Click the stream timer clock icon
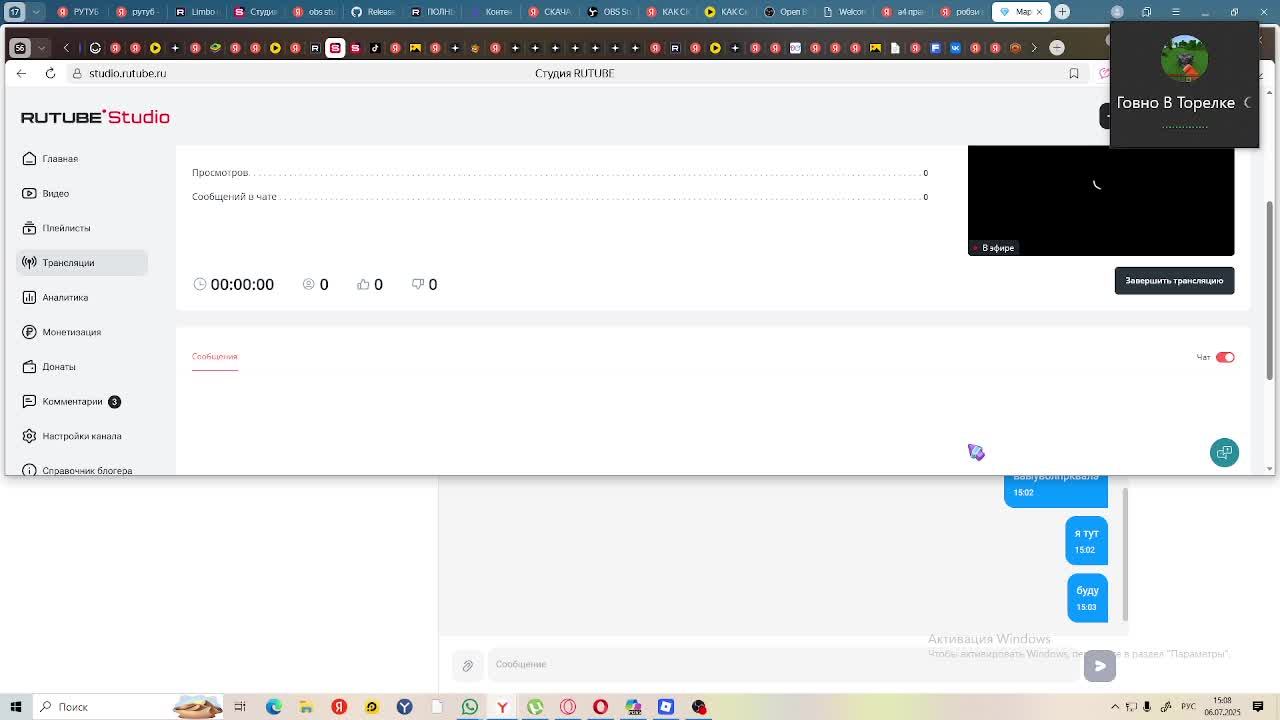The height and width of the screenshot is (720, 1280). 200,284
